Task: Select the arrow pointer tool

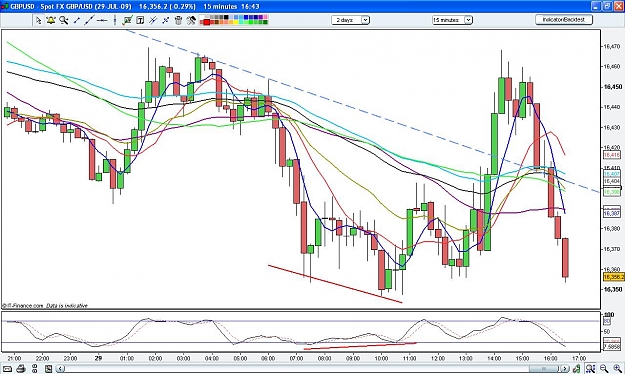Action: pos(38,20)
